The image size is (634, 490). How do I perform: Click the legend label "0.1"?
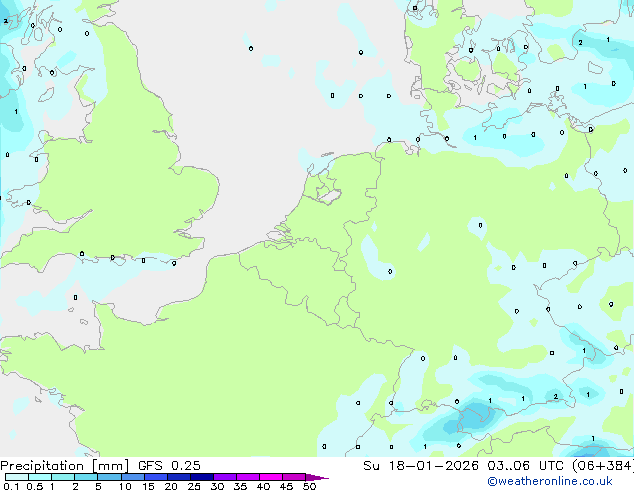point(11,486)
